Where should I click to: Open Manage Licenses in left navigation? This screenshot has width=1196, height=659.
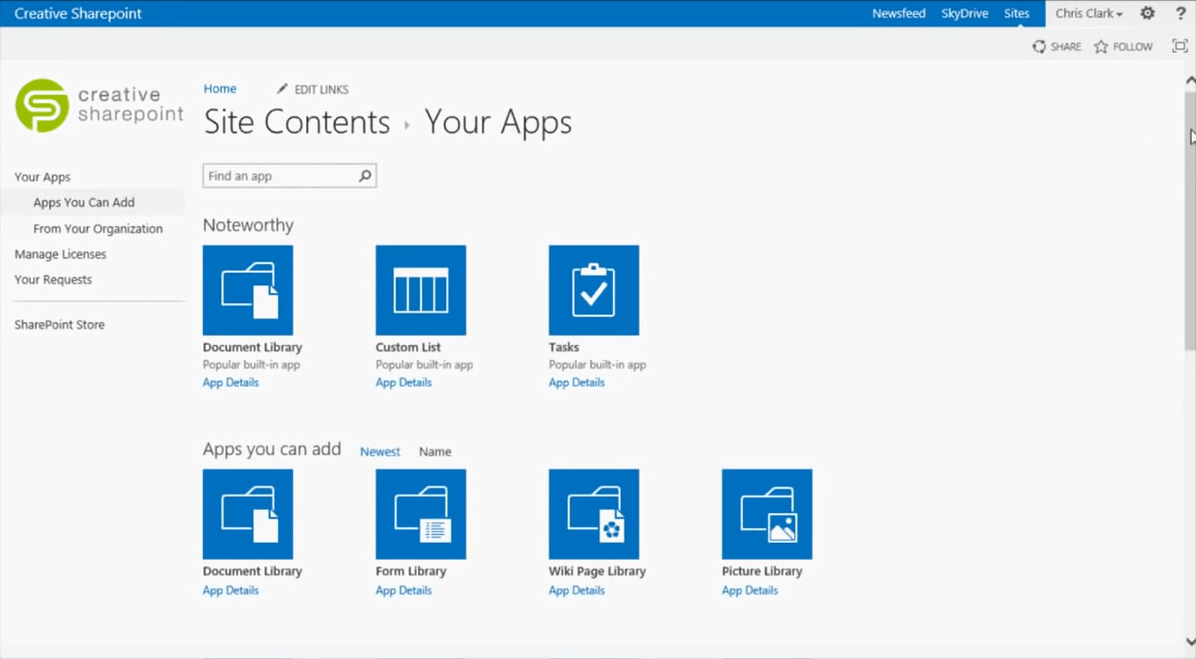[x=60, y=254]
